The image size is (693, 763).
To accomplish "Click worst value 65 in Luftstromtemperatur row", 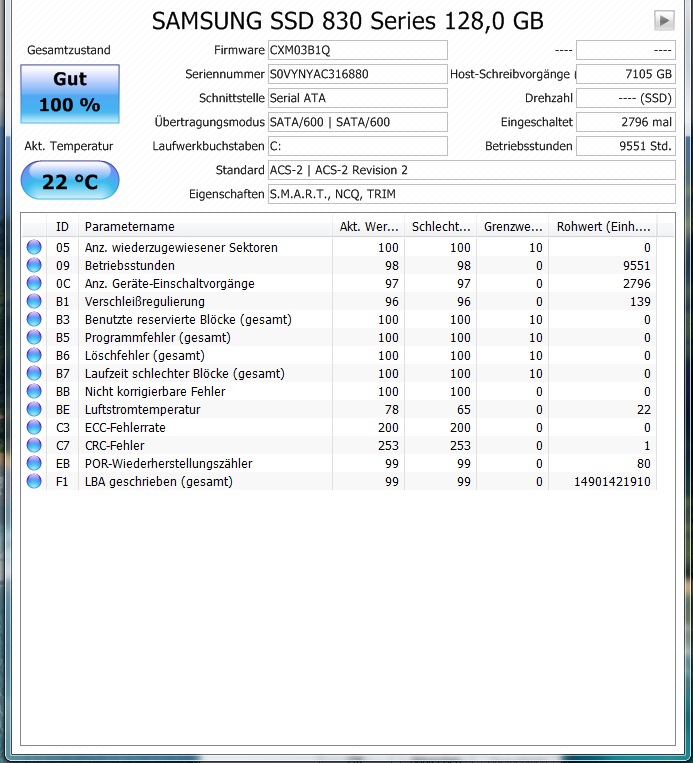I will [x=464, y=410].
